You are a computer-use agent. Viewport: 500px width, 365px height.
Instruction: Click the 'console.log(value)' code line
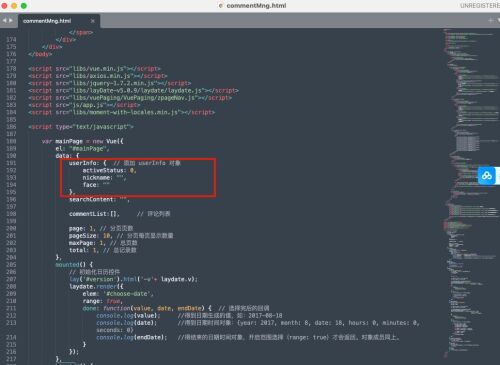click(189, 316)
